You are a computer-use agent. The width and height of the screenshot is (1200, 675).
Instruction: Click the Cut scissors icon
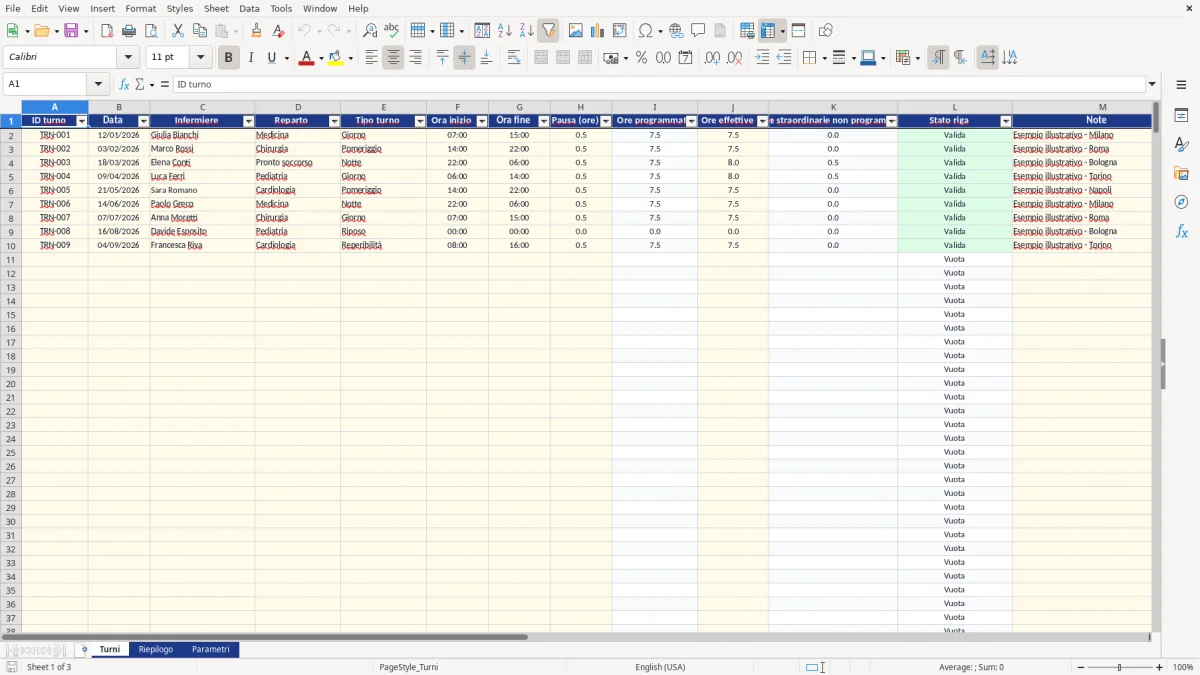click(x=178, y=31)
